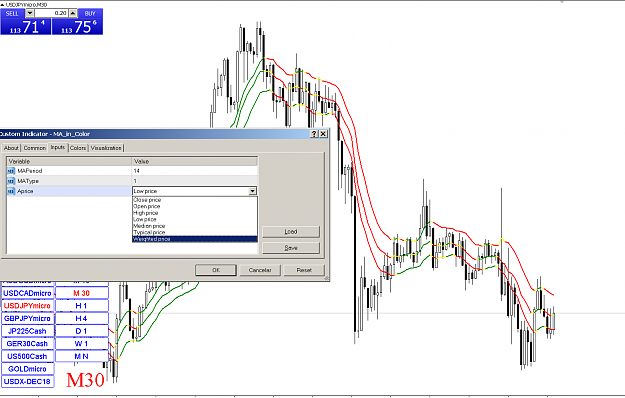625x398 pixels.
Task: Switch to MN timeframe button
Action: click(x=82, y=357)
